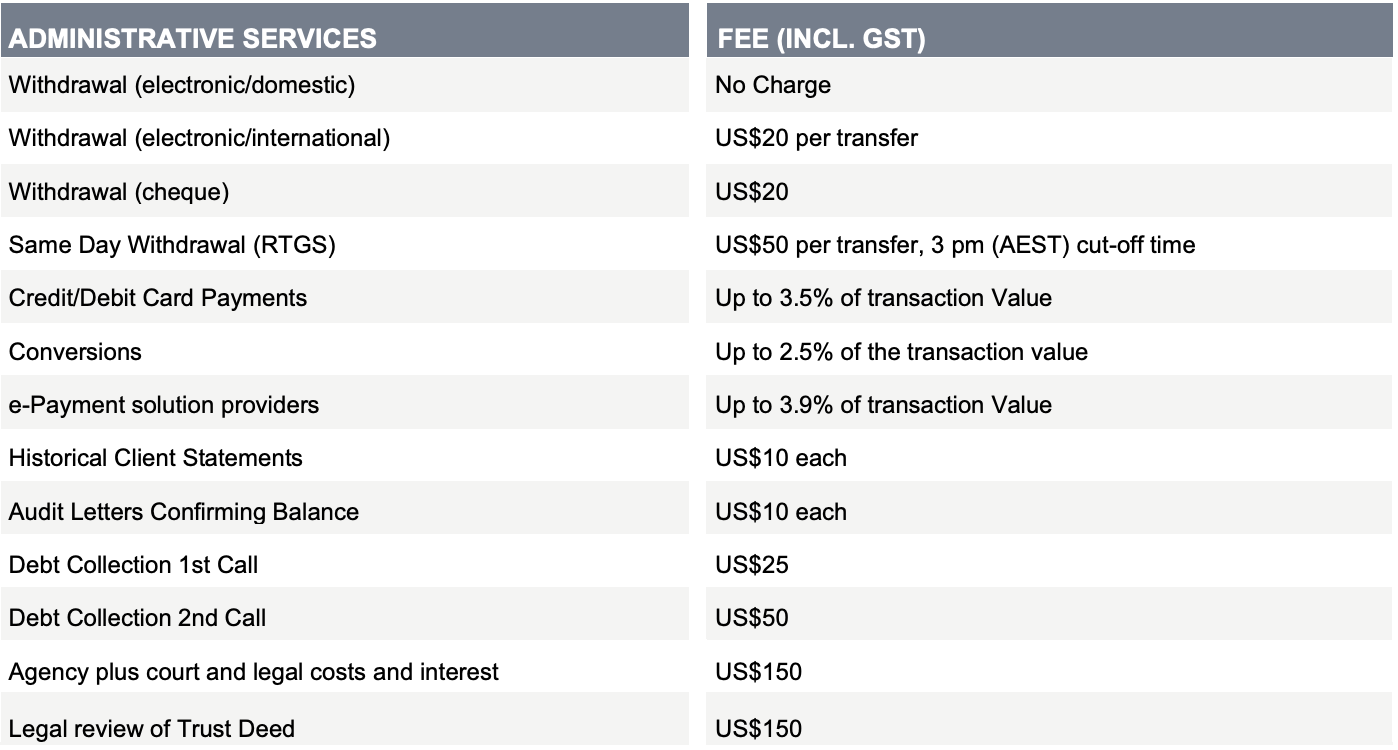This screenshot has width=1398, height=750.
Task: Click the US$50 fee for Debt Collection 2nd Call
Action: 752,618
